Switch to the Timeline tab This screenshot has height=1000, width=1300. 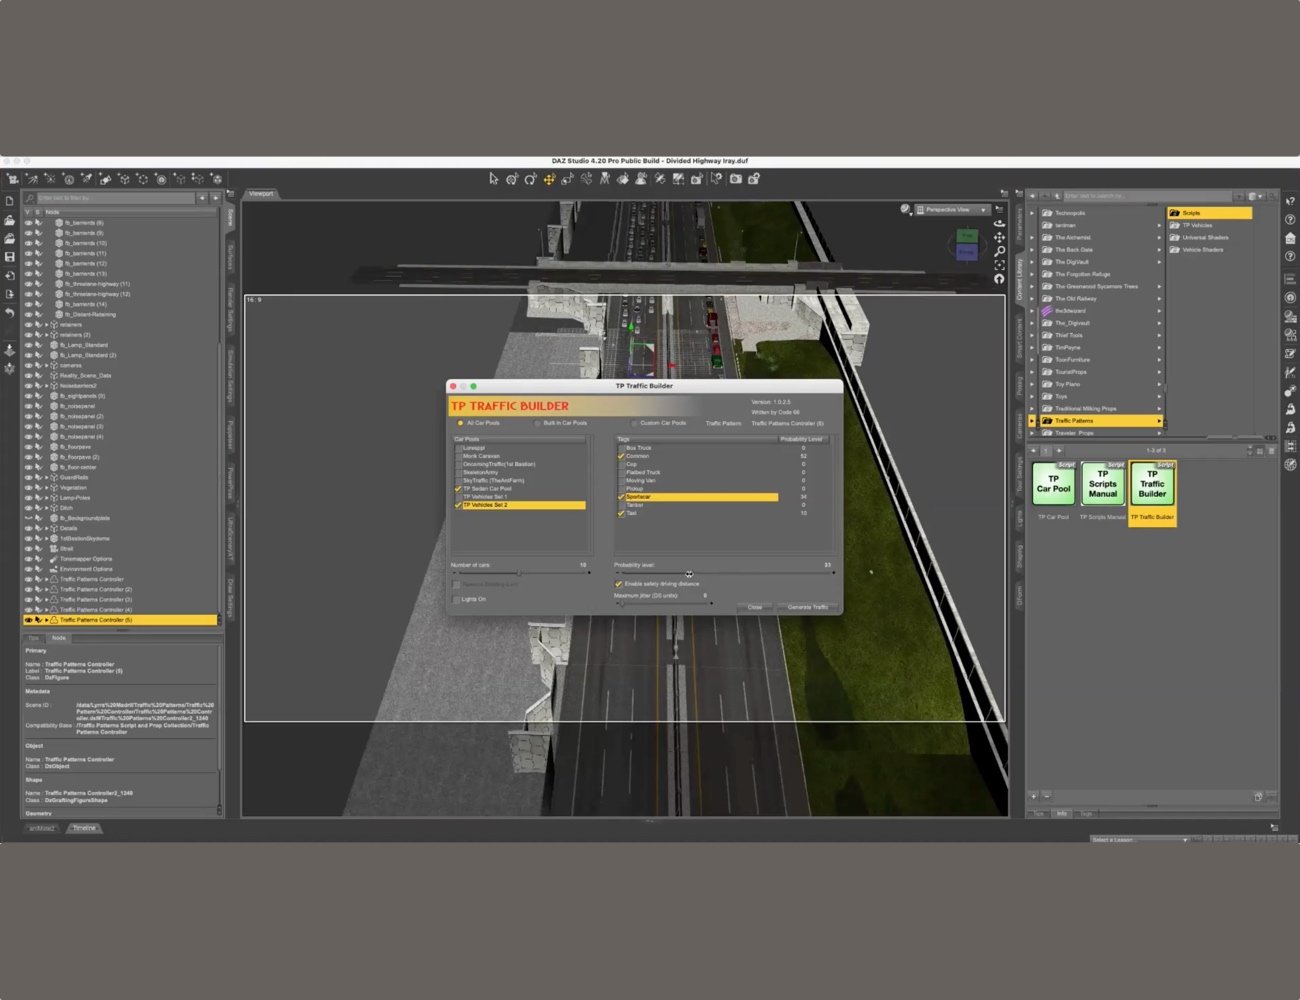click(x=85, y=828)
